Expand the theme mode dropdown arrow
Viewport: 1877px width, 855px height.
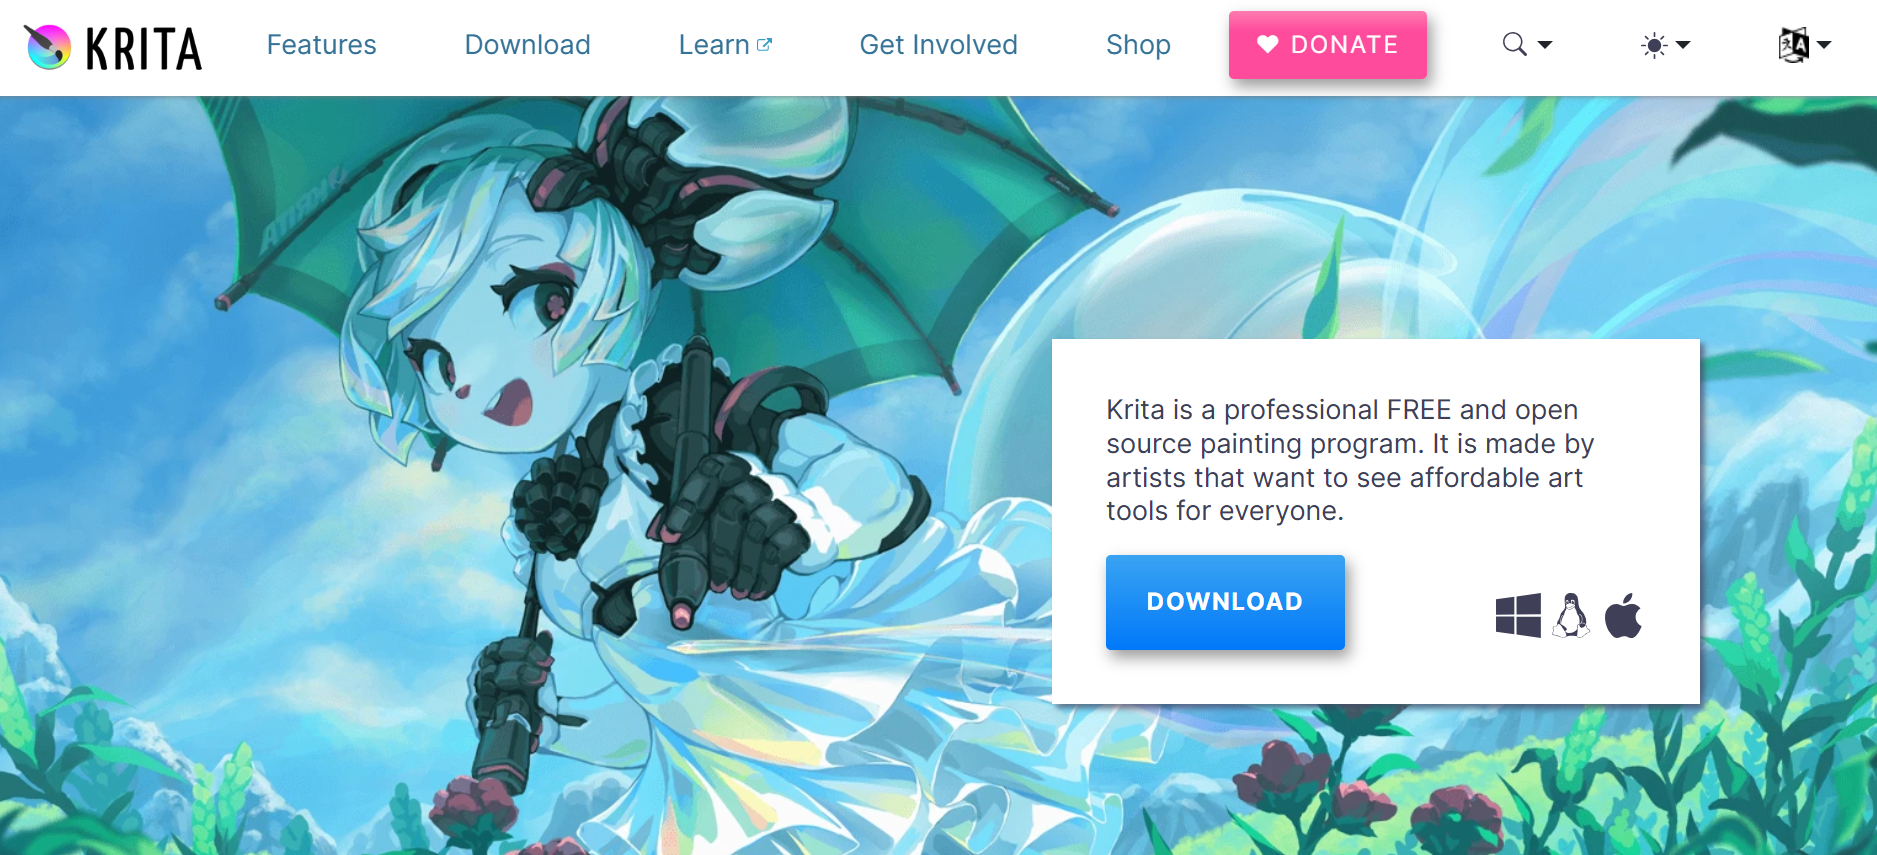[1683, 45]
